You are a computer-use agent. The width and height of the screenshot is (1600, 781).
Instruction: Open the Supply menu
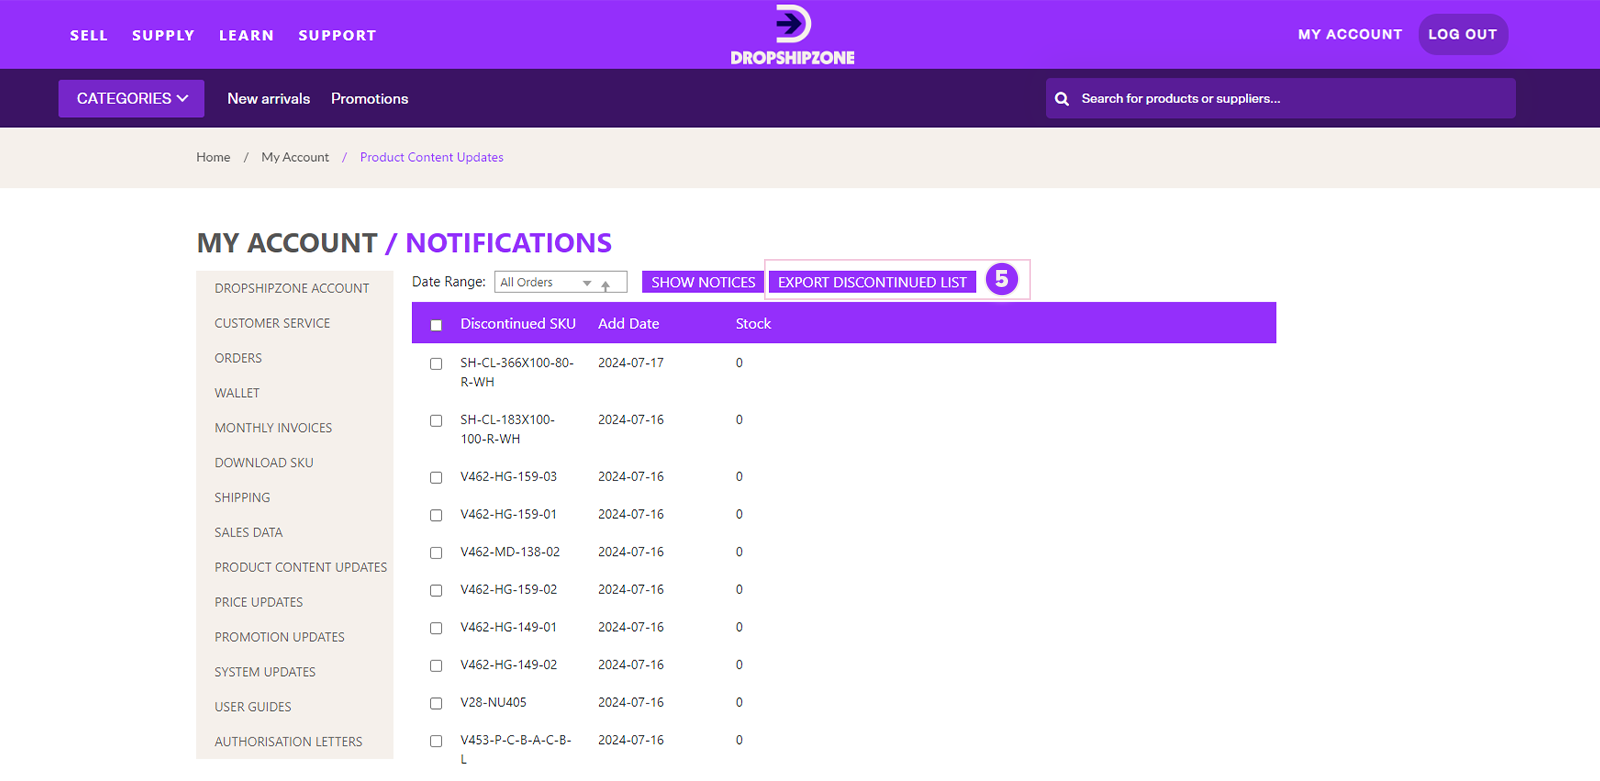163,35
